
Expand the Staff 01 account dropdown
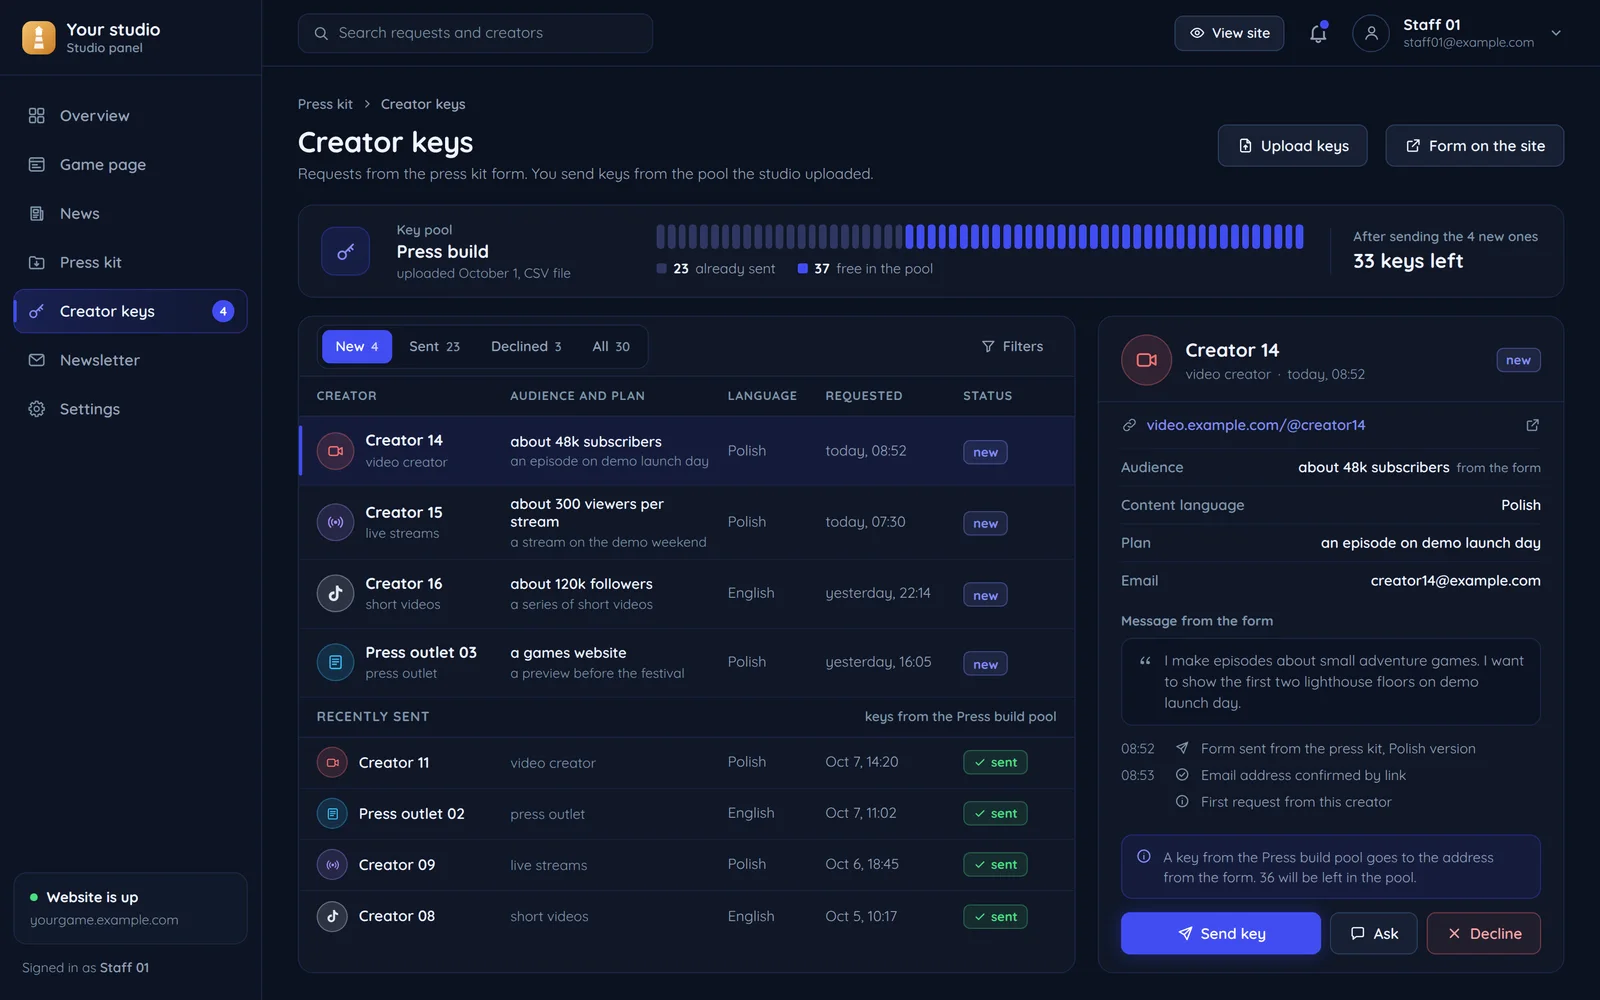coord(1556,33)
